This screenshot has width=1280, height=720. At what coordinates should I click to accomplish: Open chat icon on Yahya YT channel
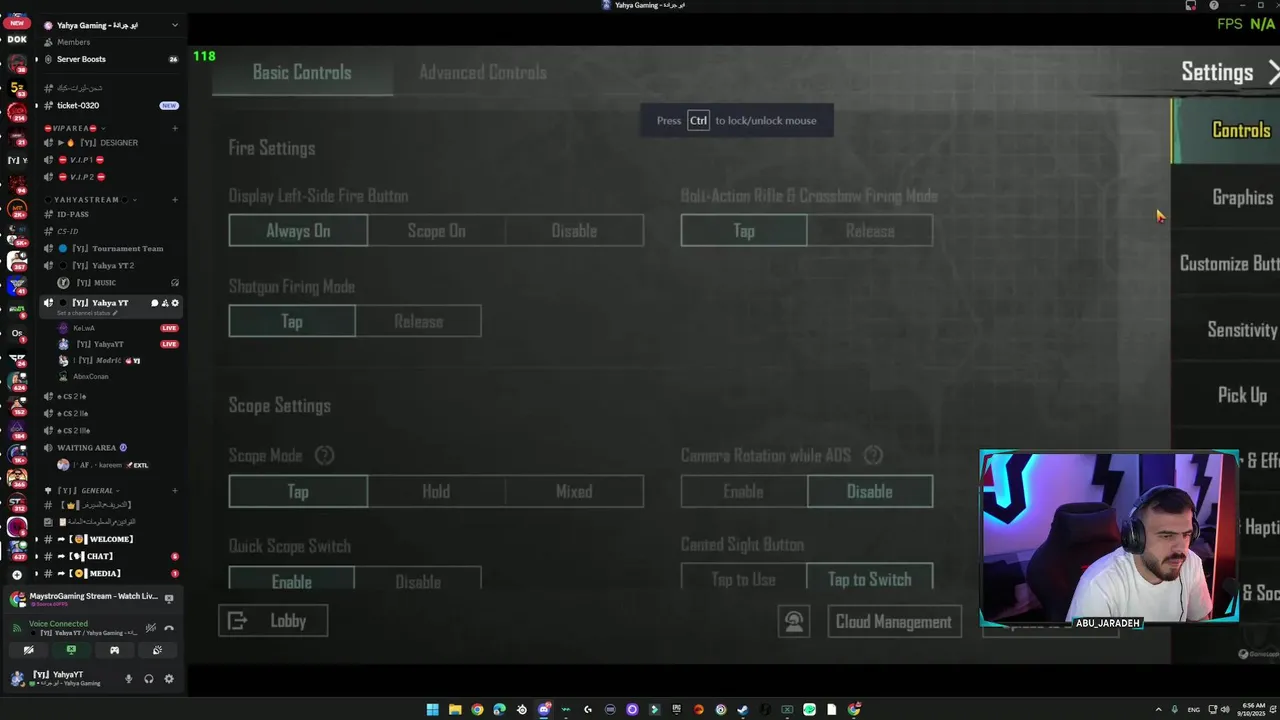coord(154,303)
